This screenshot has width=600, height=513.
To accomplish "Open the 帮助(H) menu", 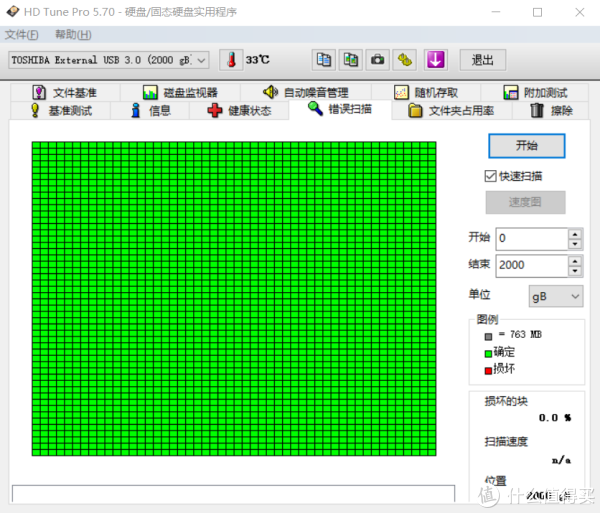I will pyautogui.click(x=73, y=35).
